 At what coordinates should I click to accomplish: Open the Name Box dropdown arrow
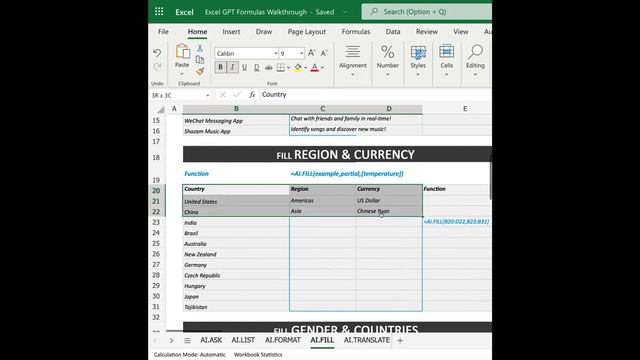point(207,96)
